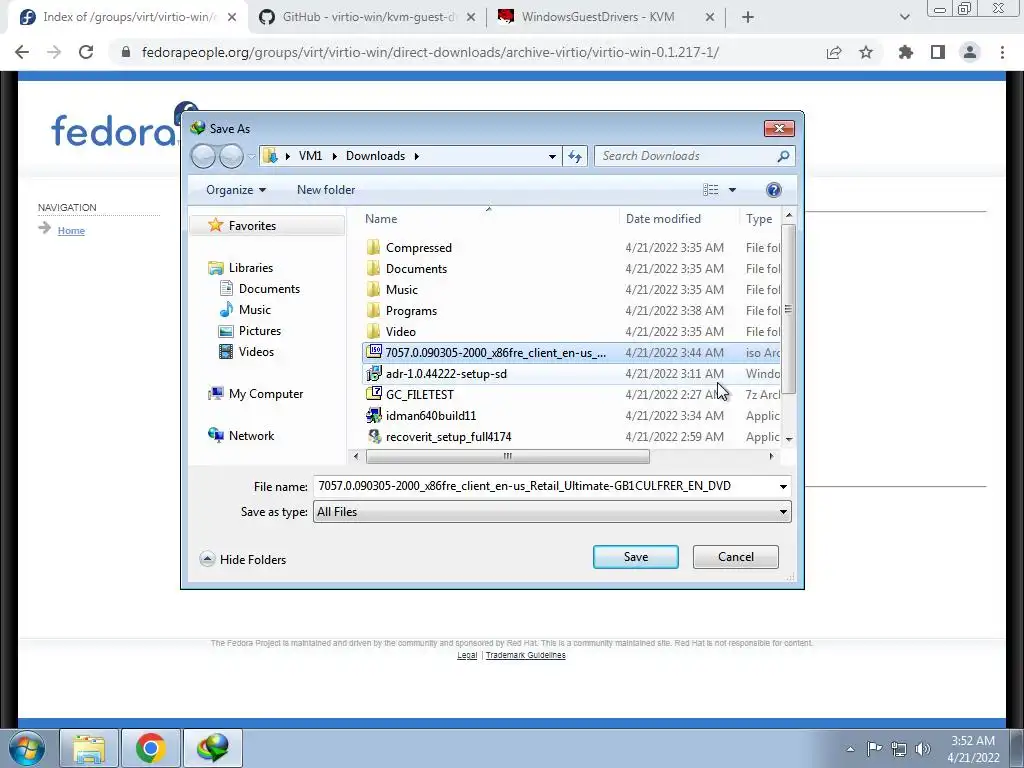Click VM1 in the address breadcrumb
1024x768 pixels.
310,156
